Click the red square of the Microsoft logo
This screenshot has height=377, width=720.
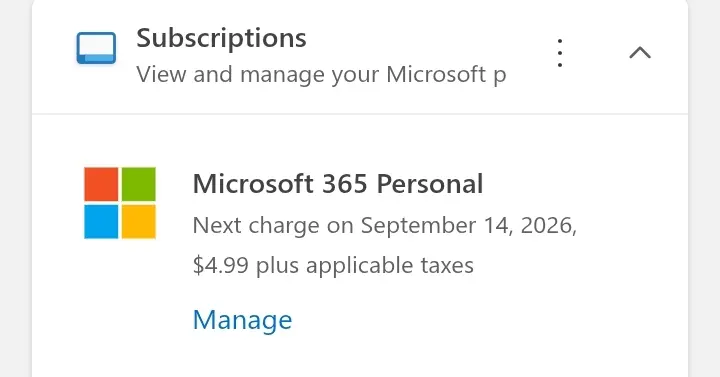click(101, 184)
